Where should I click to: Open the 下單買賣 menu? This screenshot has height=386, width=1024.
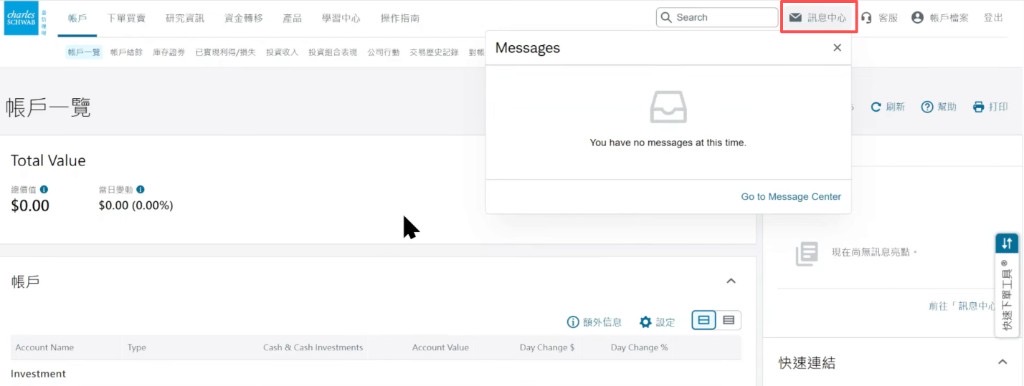(x=127, y=18)
